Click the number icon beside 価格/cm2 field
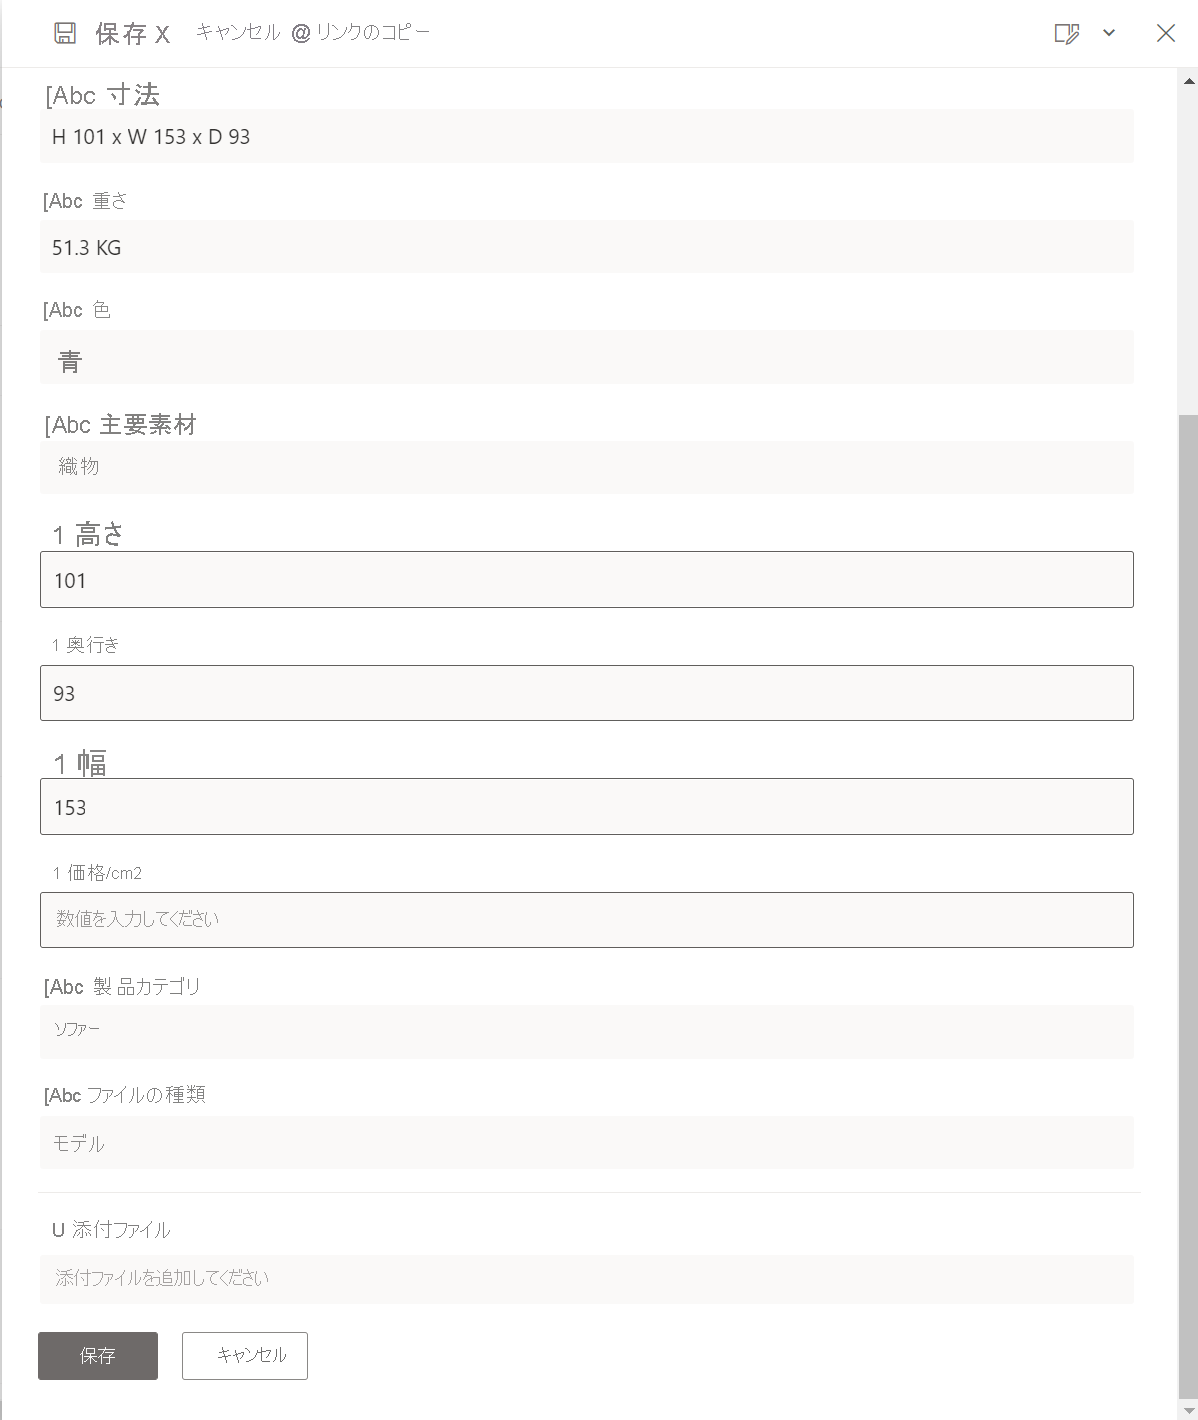 (x=55, y=872)
